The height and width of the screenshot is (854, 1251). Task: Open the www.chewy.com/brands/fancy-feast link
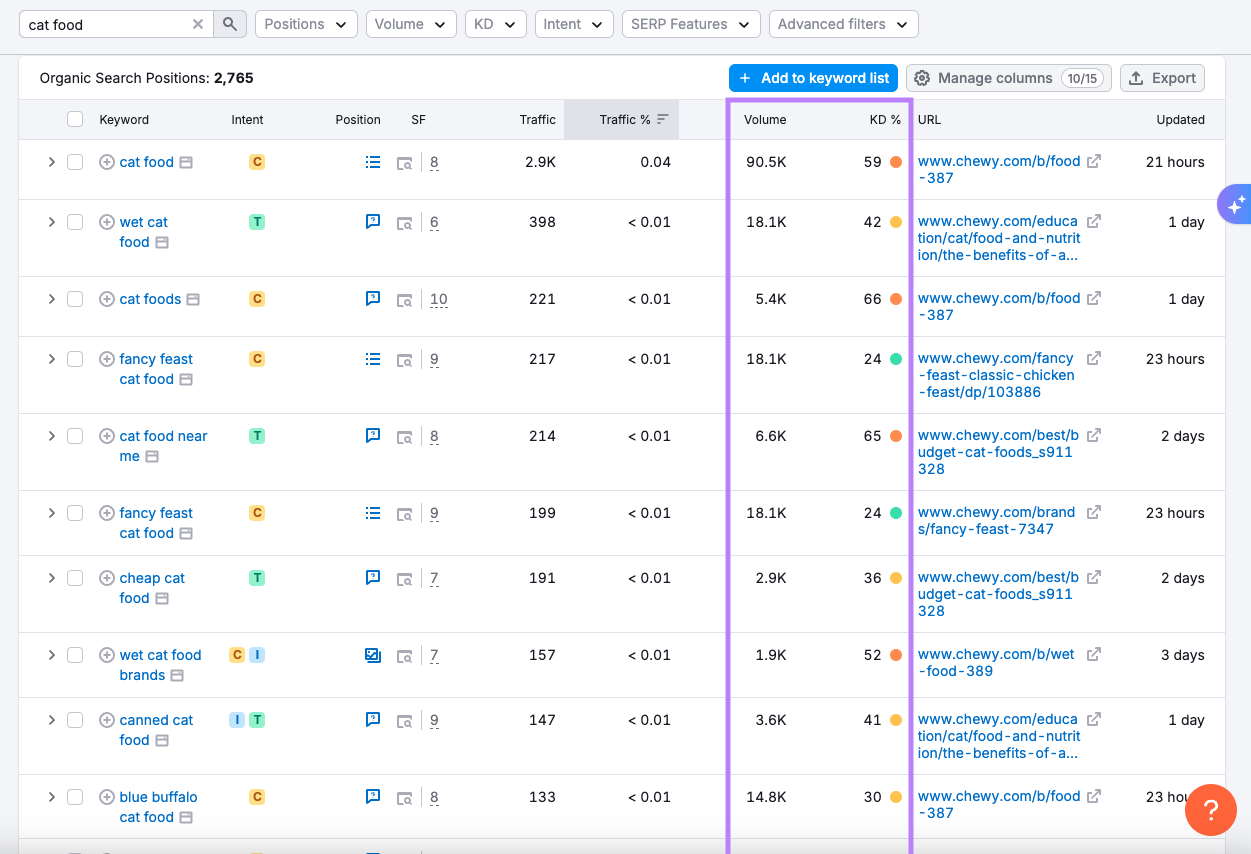(995, 522)
